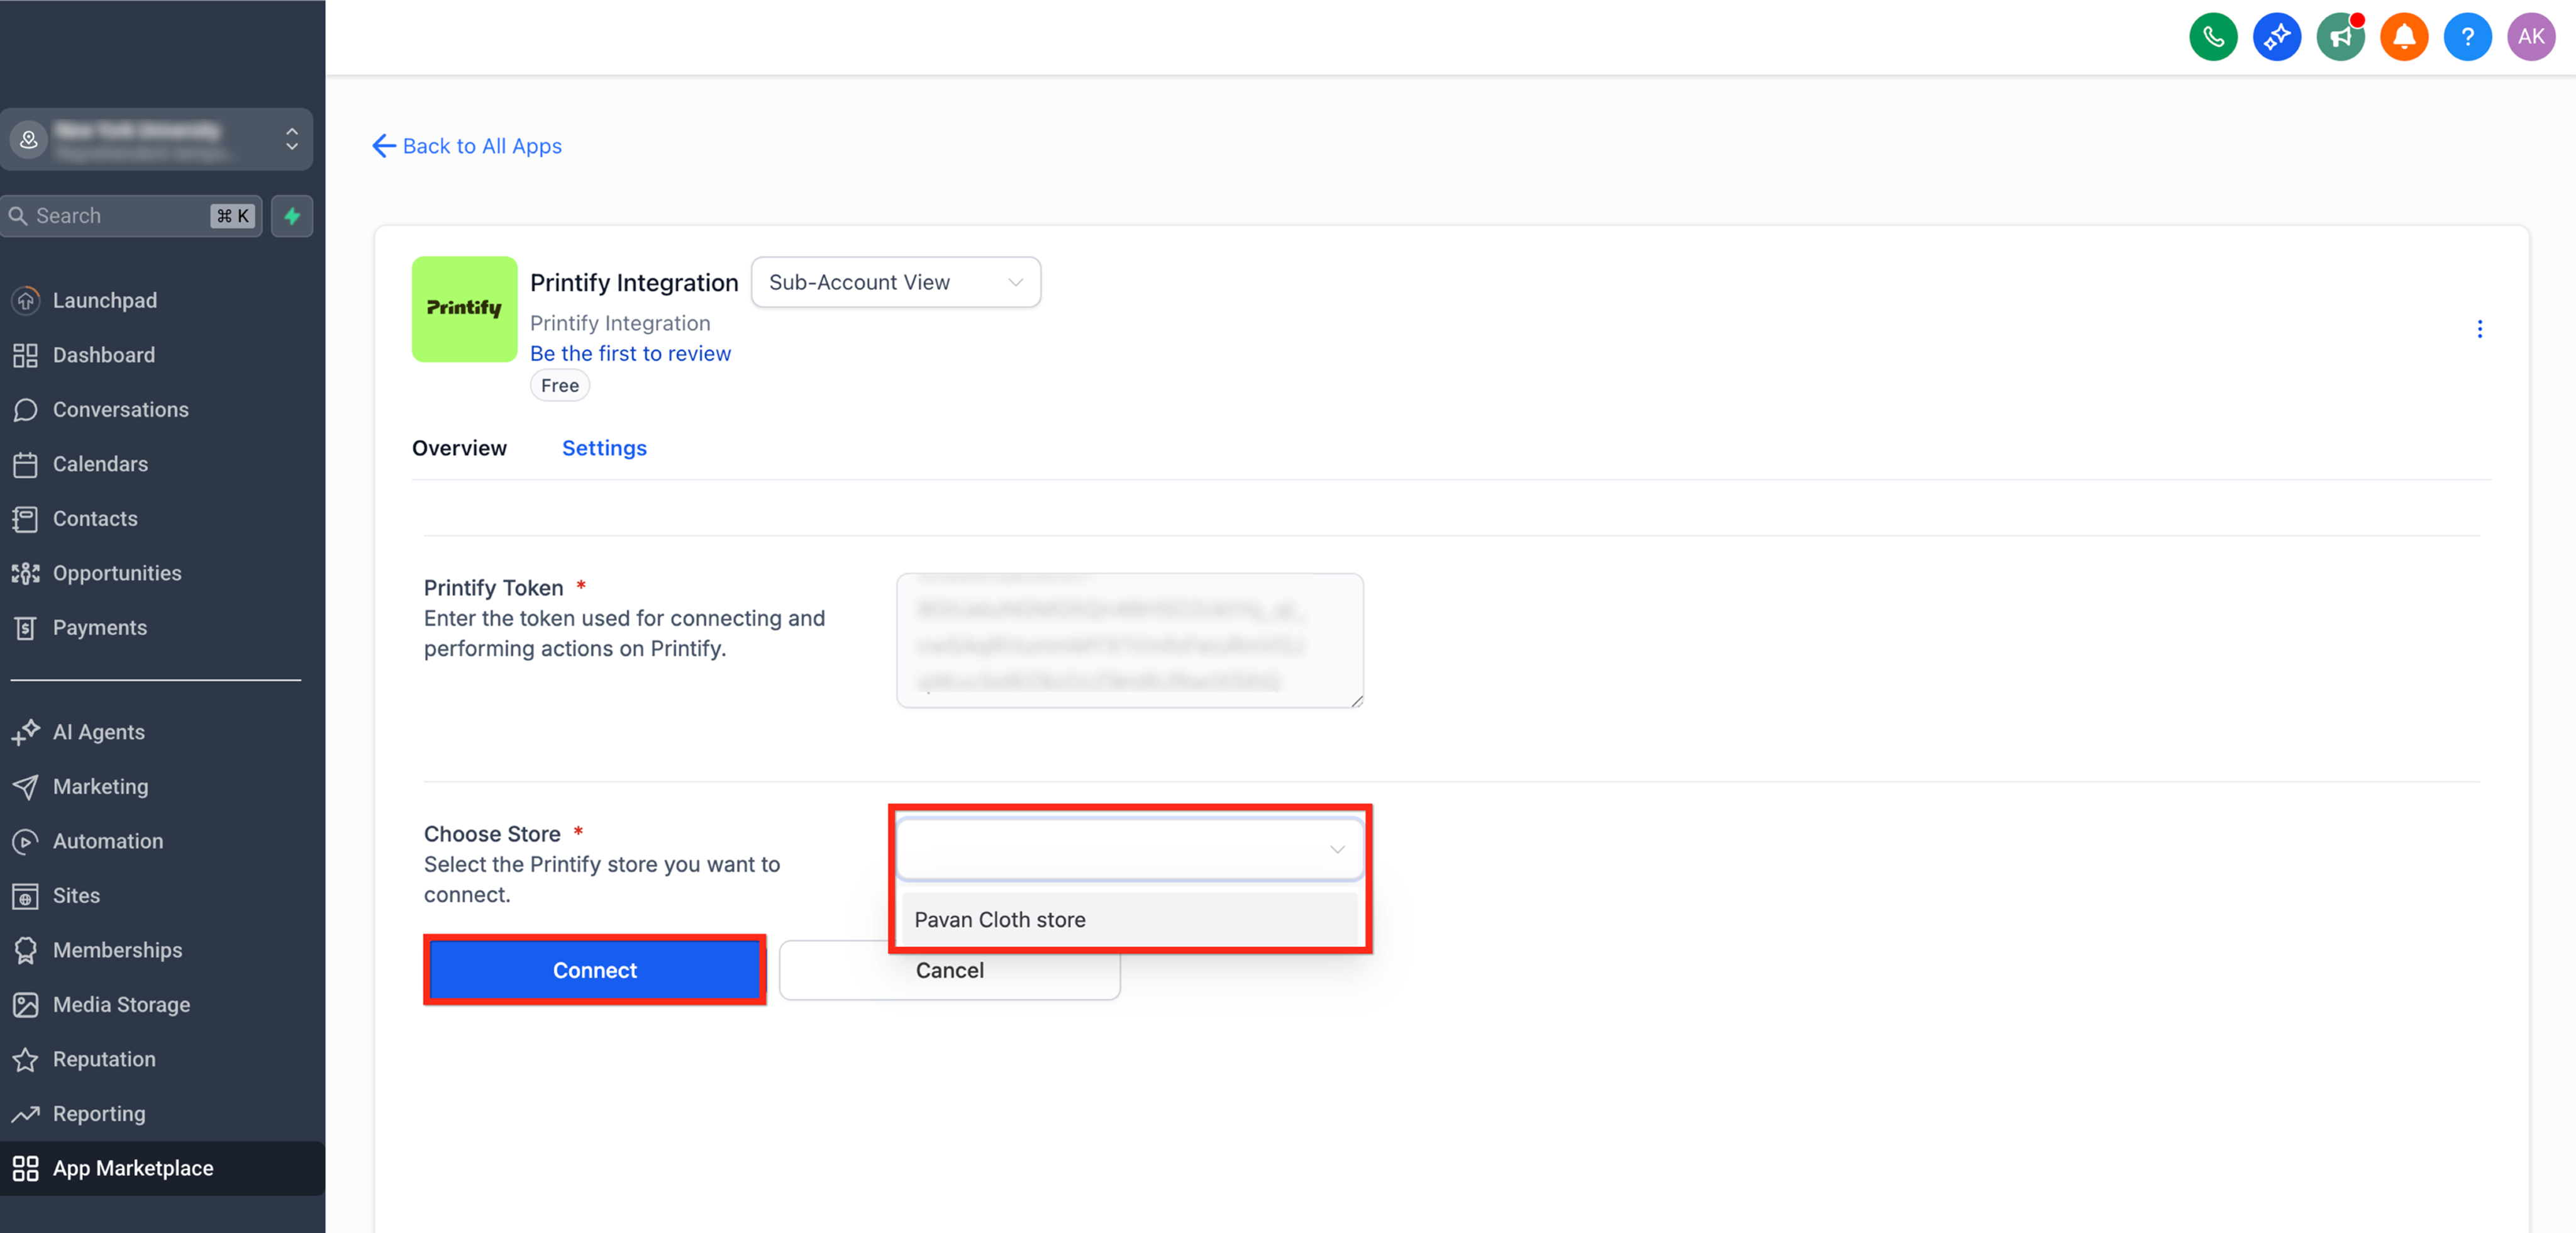Click into the Printify Token text area

[1129, 640]
